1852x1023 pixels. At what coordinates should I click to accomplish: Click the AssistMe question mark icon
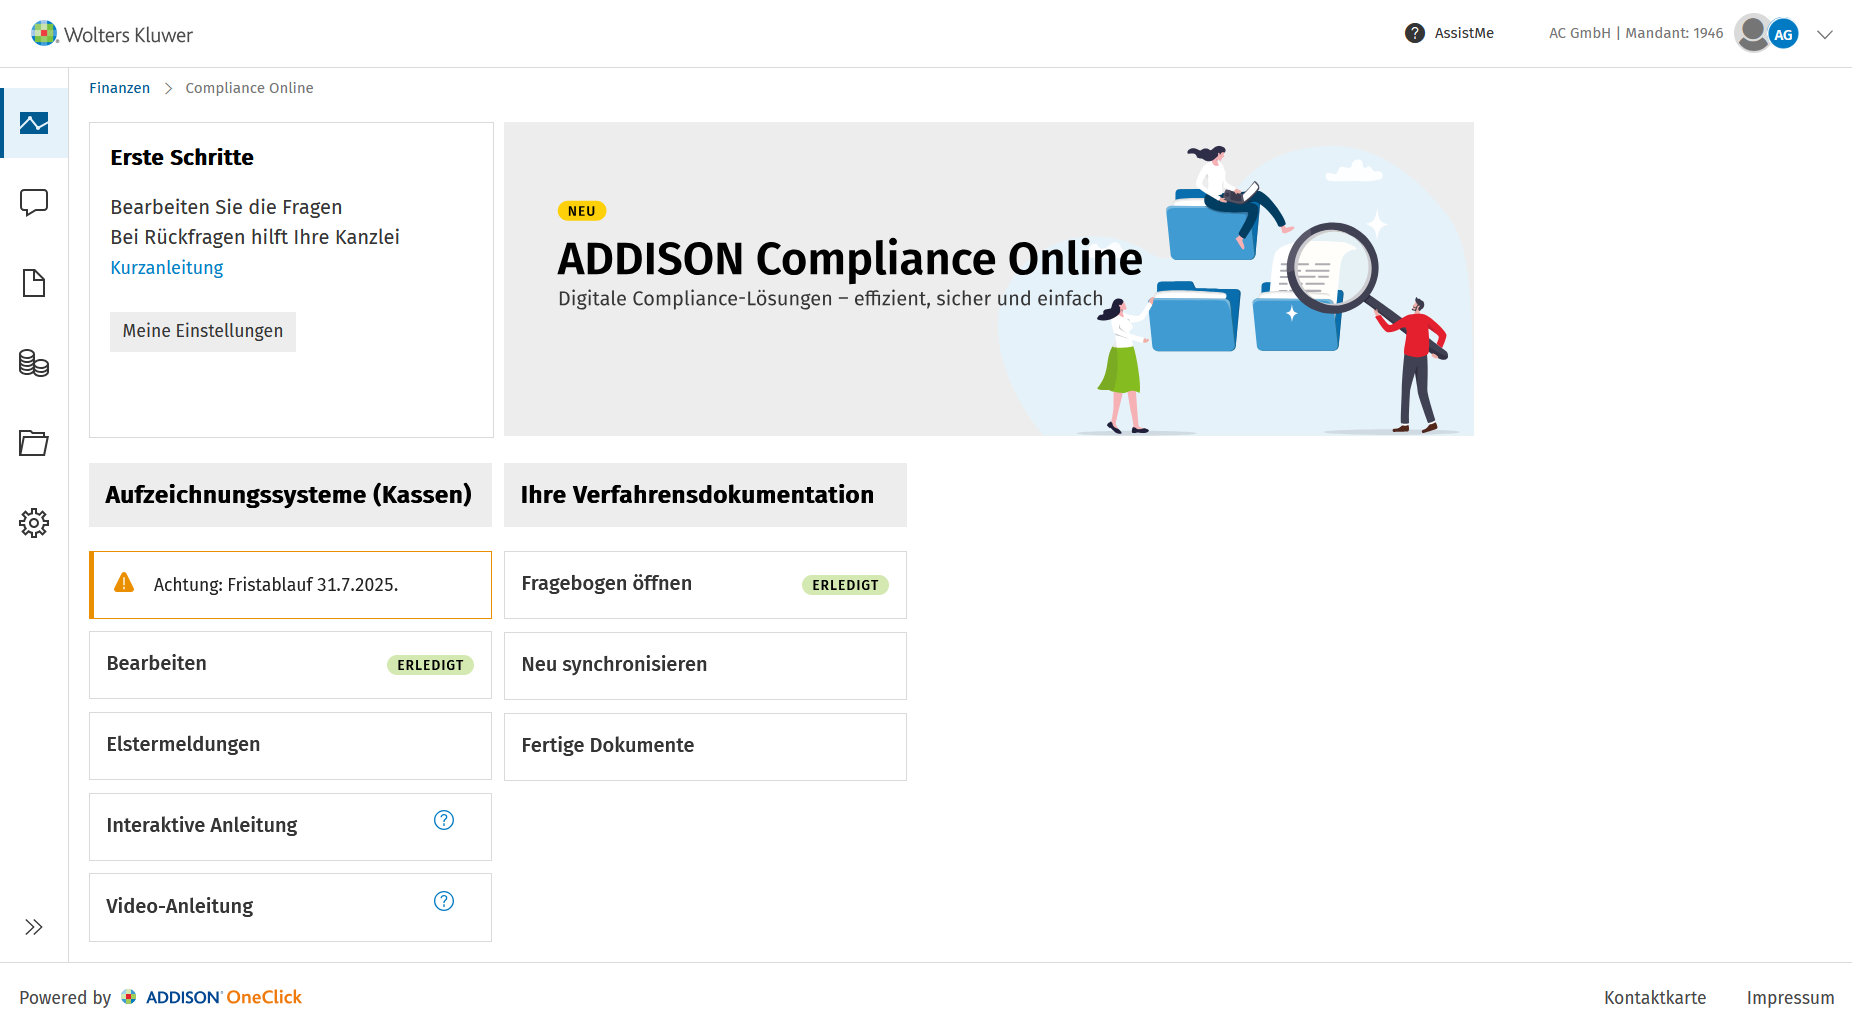pos(1415,33)
